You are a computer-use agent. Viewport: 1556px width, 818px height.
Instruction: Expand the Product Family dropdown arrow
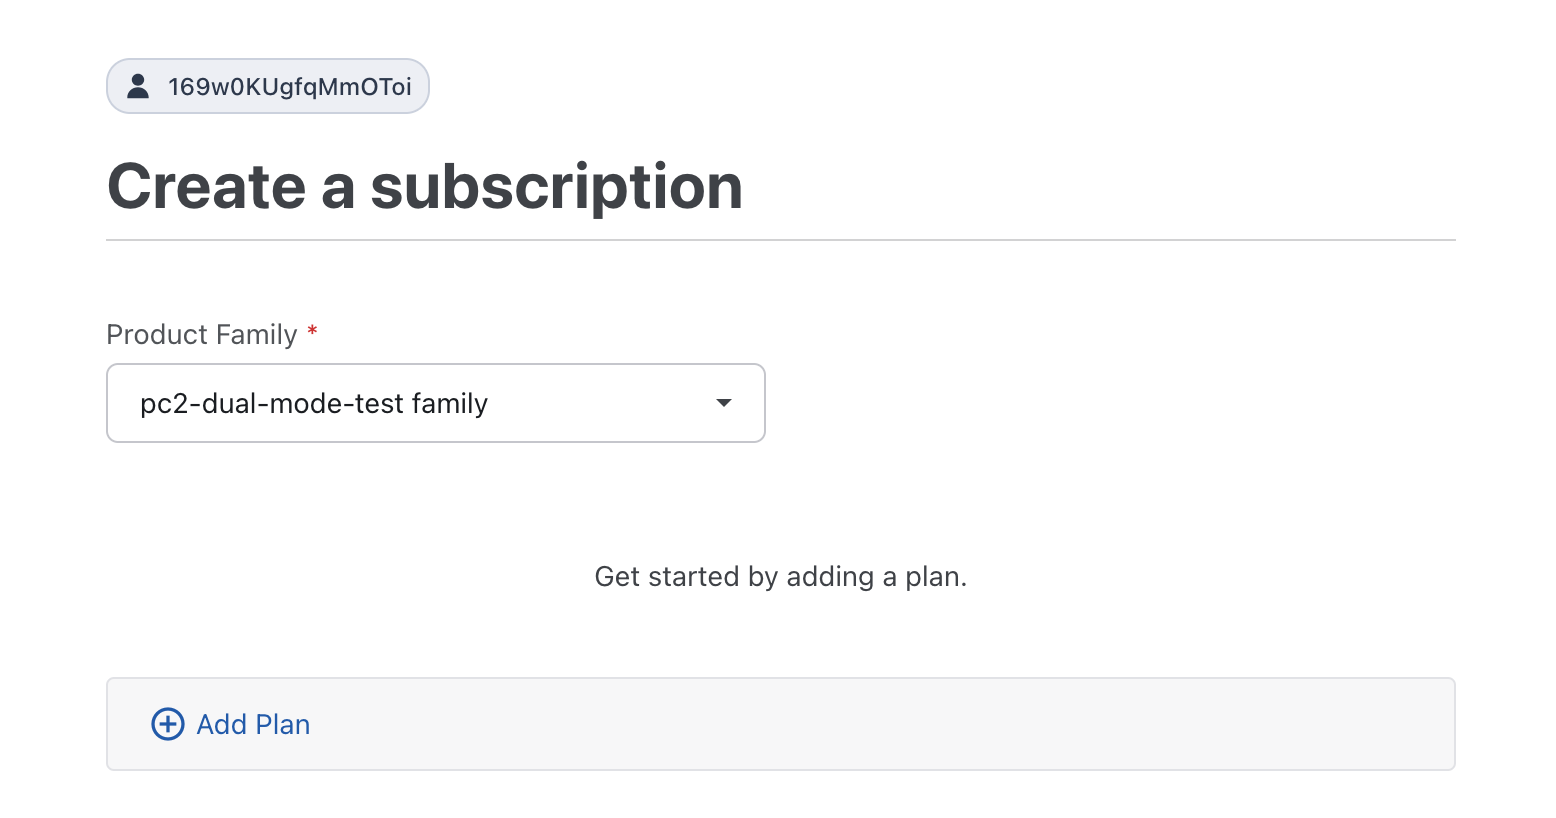point(724,403)
